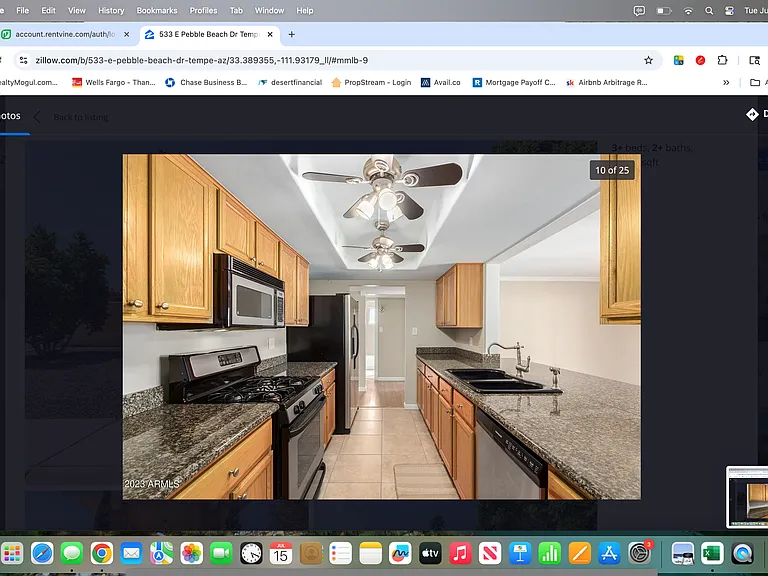Open the Edit menu
The height and width of the screenshot is (576, 768).
pos(48,10)
